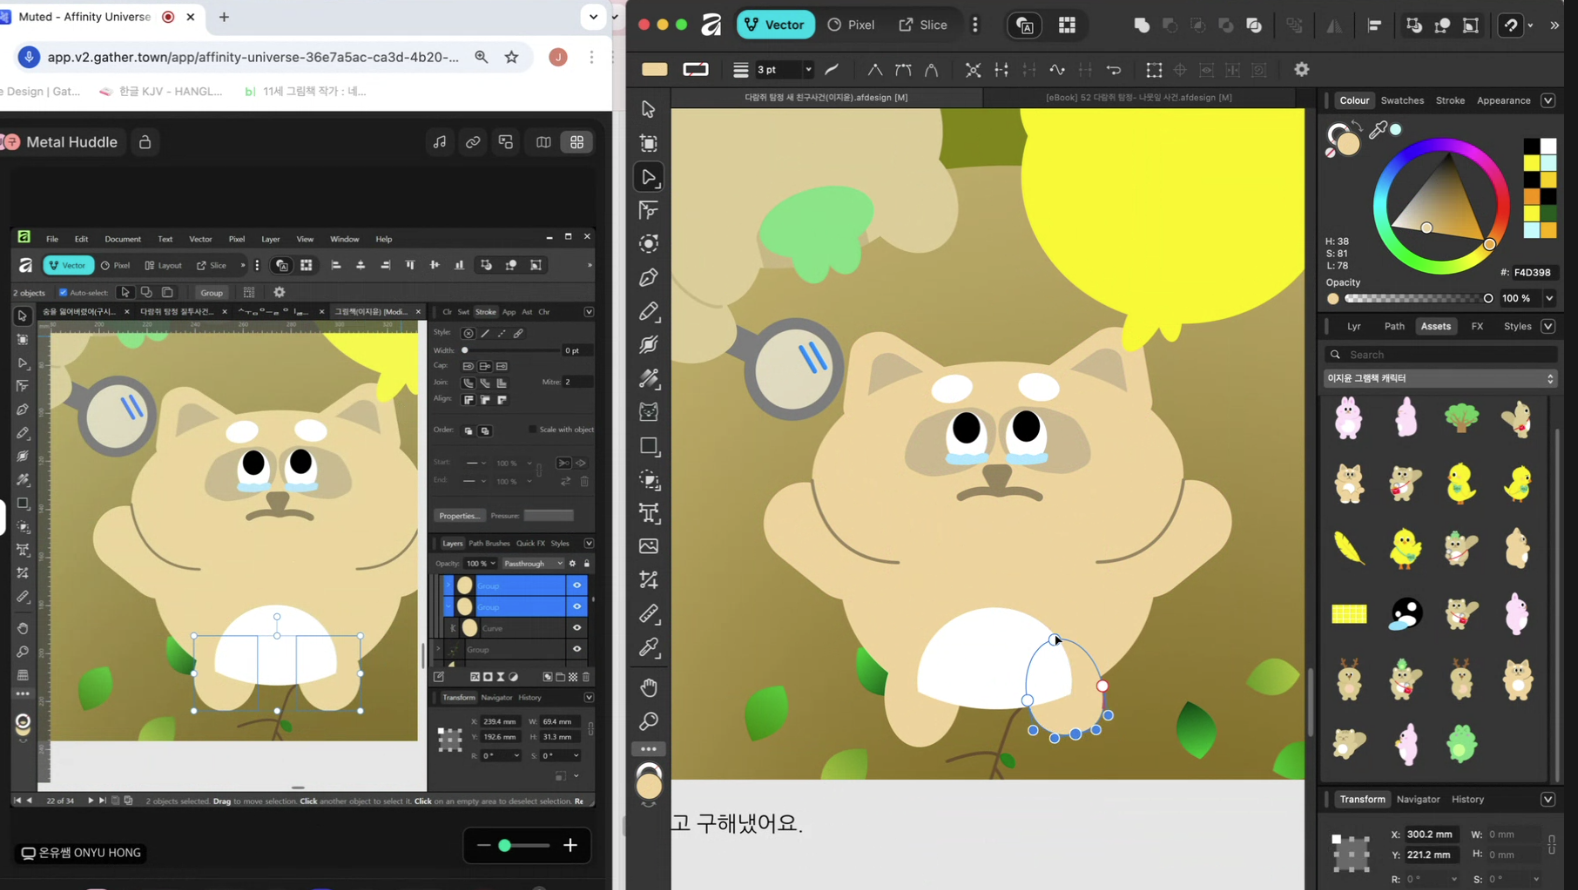This screenshot has width=1578, height=890.
Task: Select the Move tool arrow
Action: point(649,109)
